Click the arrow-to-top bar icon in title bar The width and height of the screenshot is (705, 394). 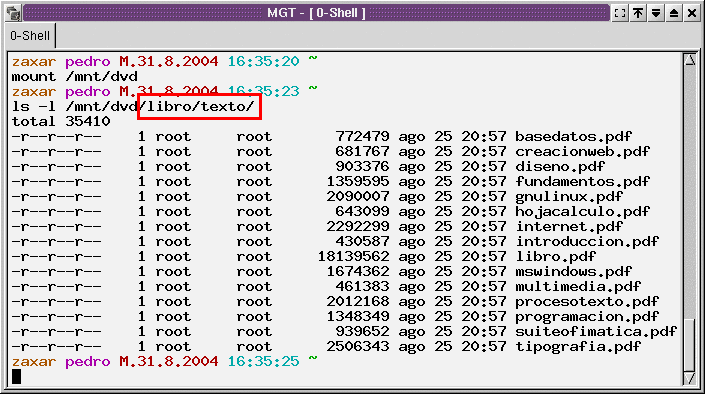coord(638,13)
